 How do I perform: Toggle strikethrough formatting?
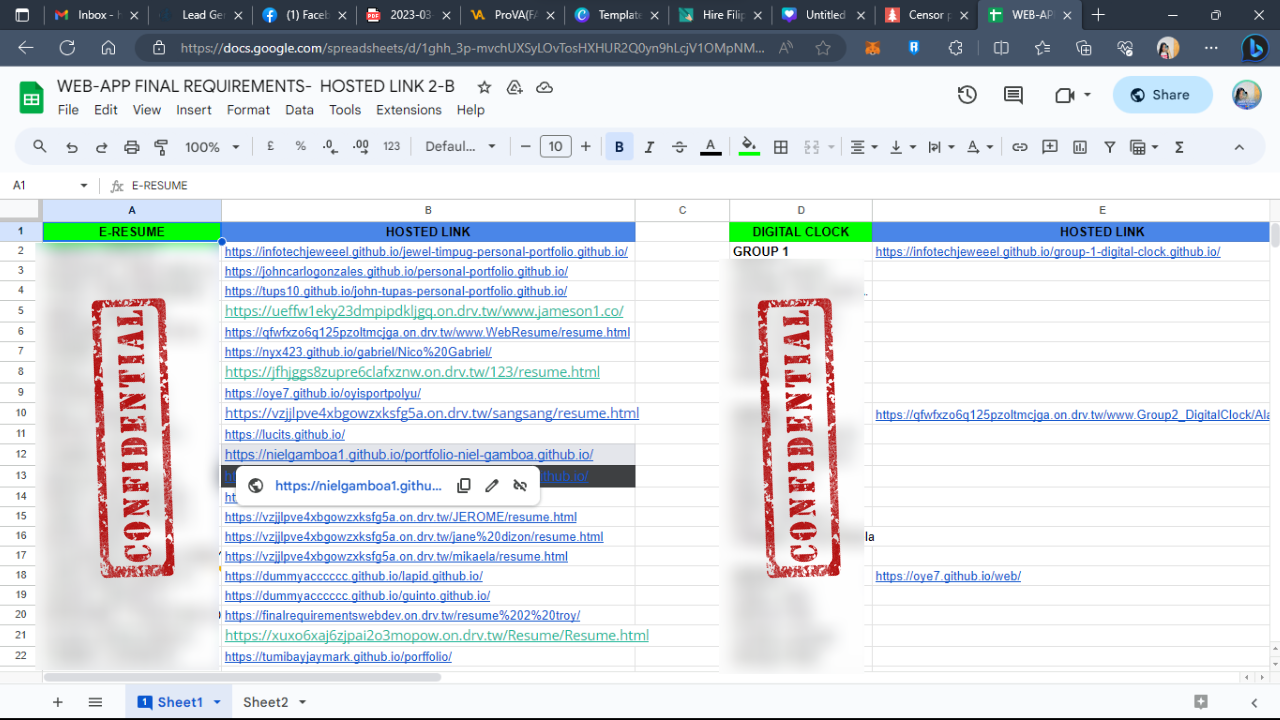point(679,147)
